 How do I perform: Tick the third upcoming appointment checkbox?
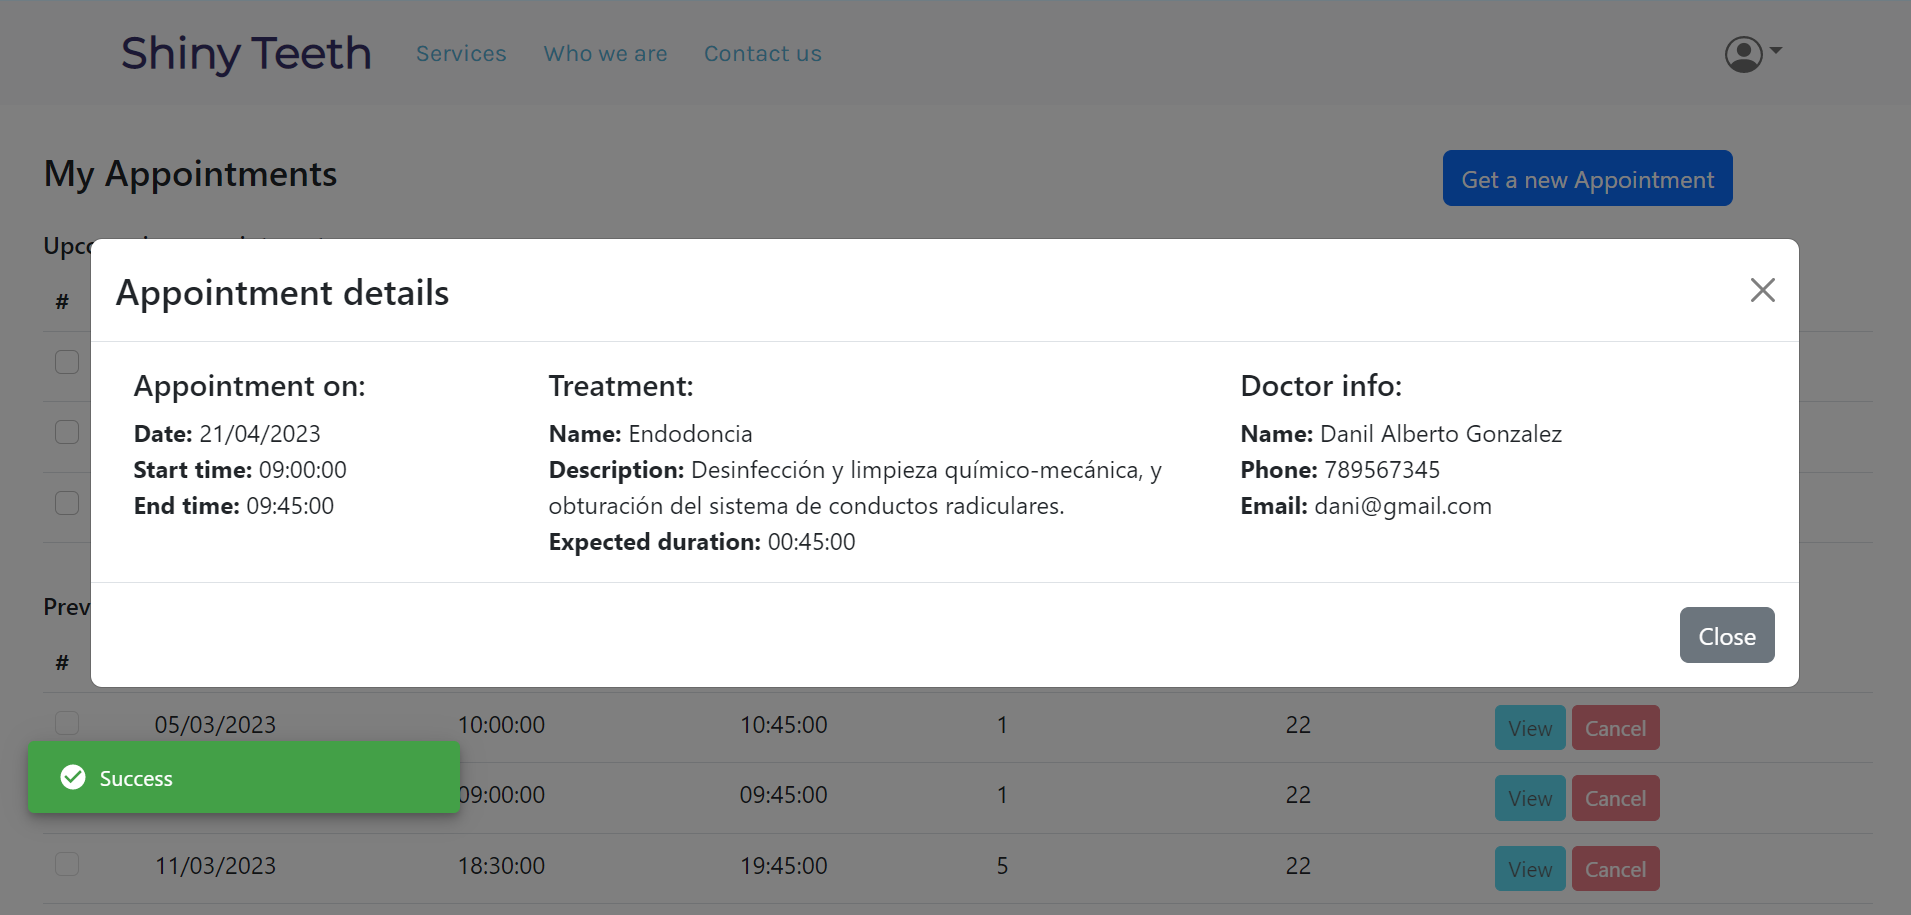coord(67,503)
